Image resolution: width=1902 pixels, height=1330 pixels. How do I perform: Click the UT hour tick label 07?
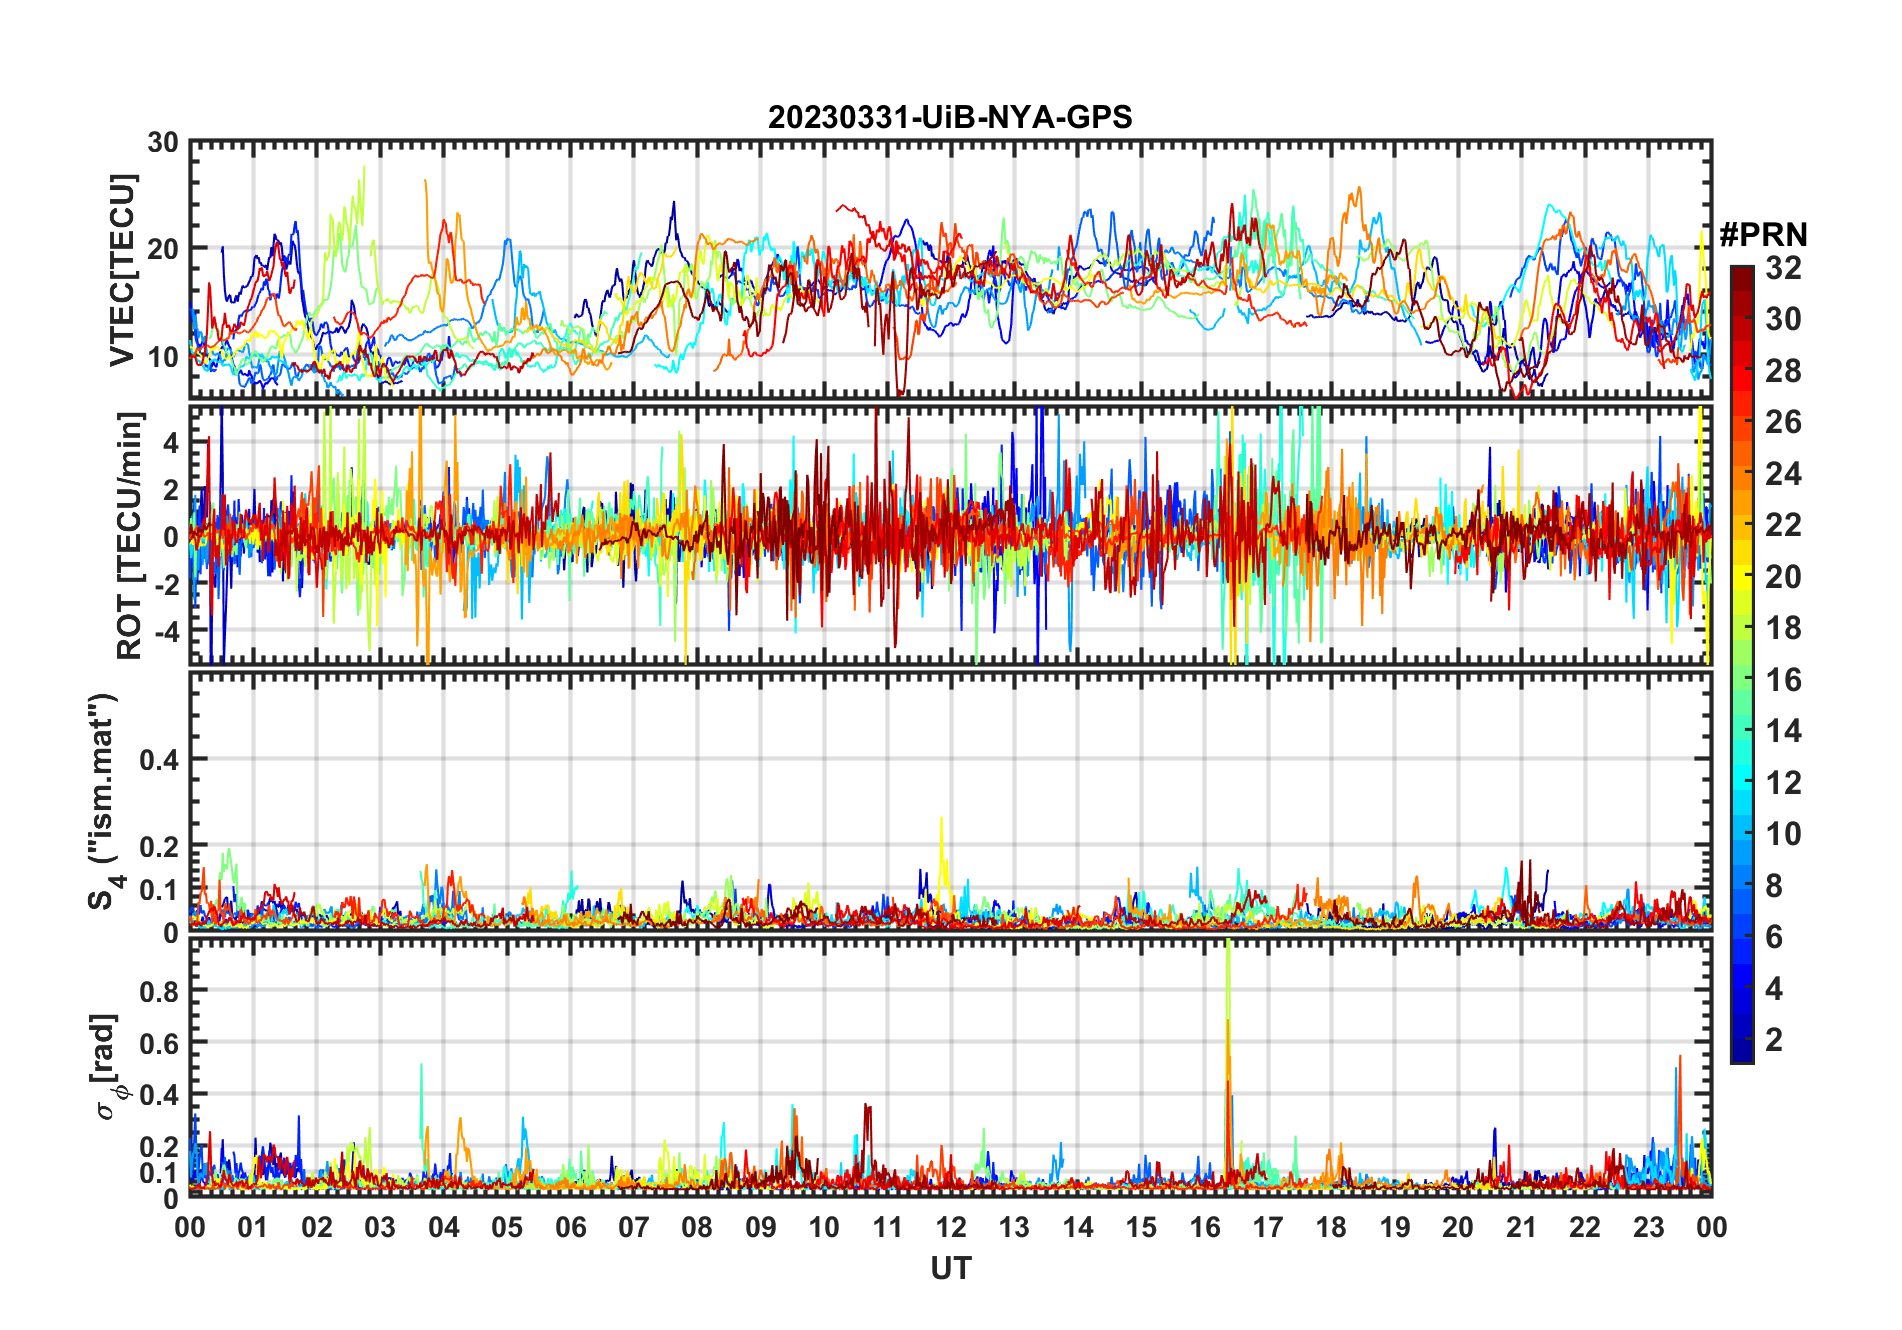pos(634,1228)
